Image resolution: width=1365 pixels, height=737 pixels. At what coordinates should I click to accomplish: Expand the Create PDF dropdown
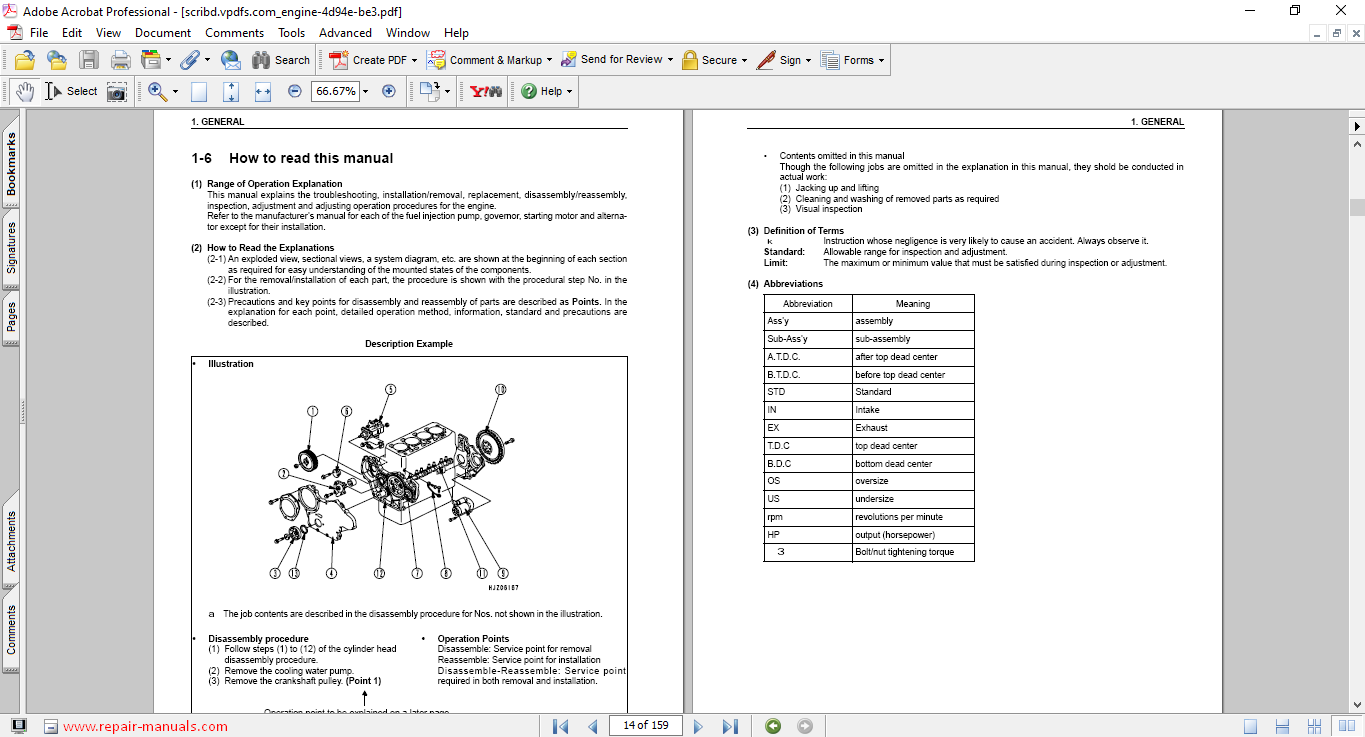click(x=414, y=60)
